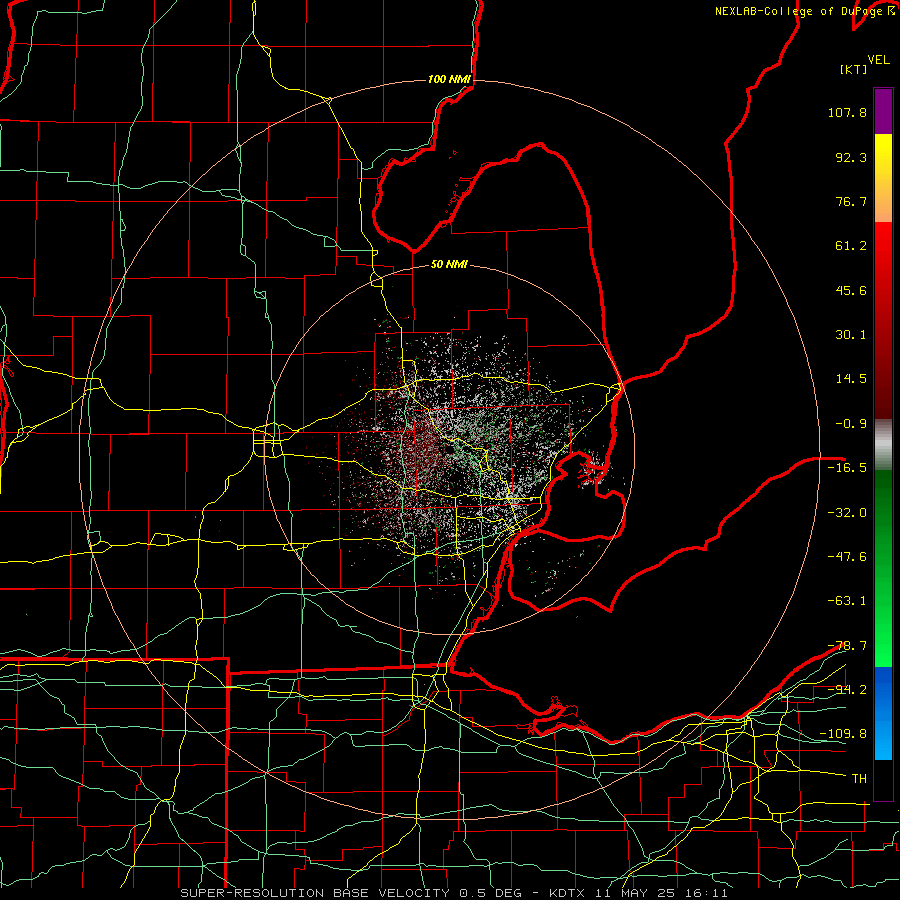Click the "KDTX" radar site identifier

point(569,893)
